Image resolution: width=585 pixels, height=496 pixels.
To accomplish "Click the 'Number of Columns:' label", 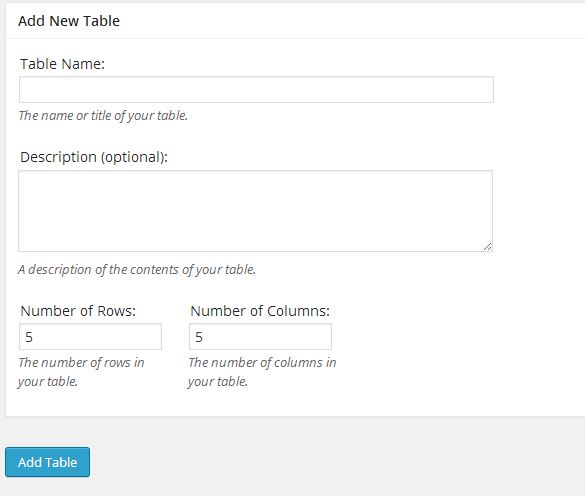I will 260,311.
